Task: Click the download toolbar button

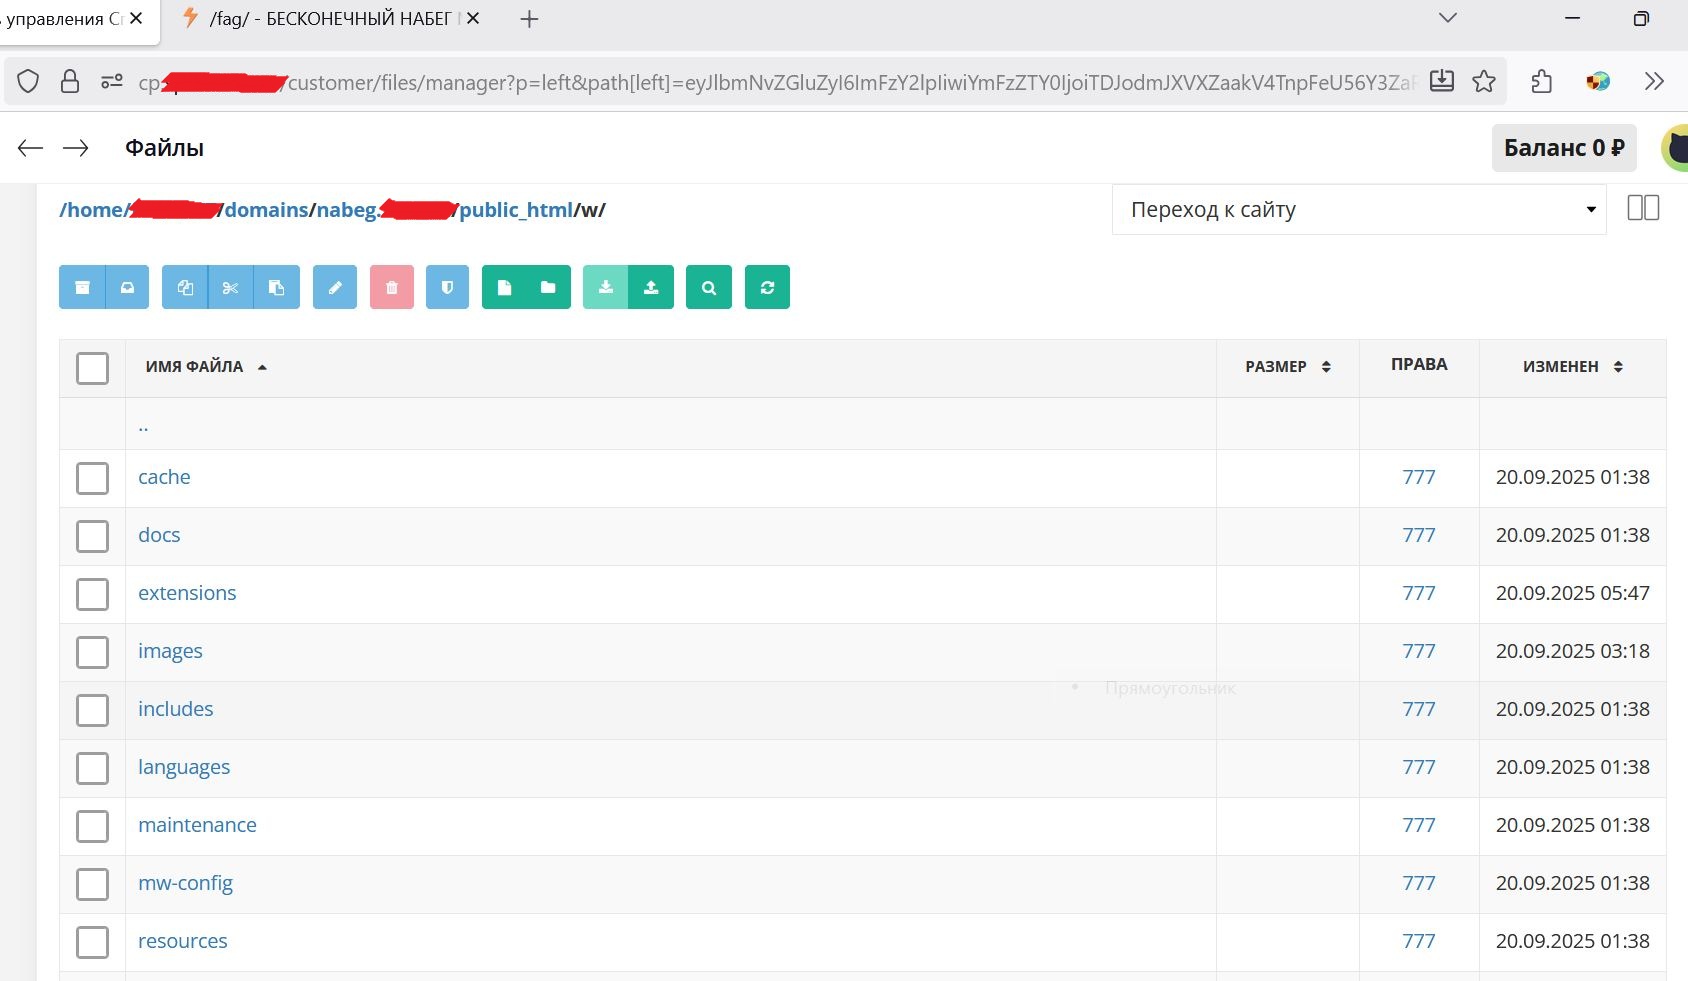Action: click(605, 287)
